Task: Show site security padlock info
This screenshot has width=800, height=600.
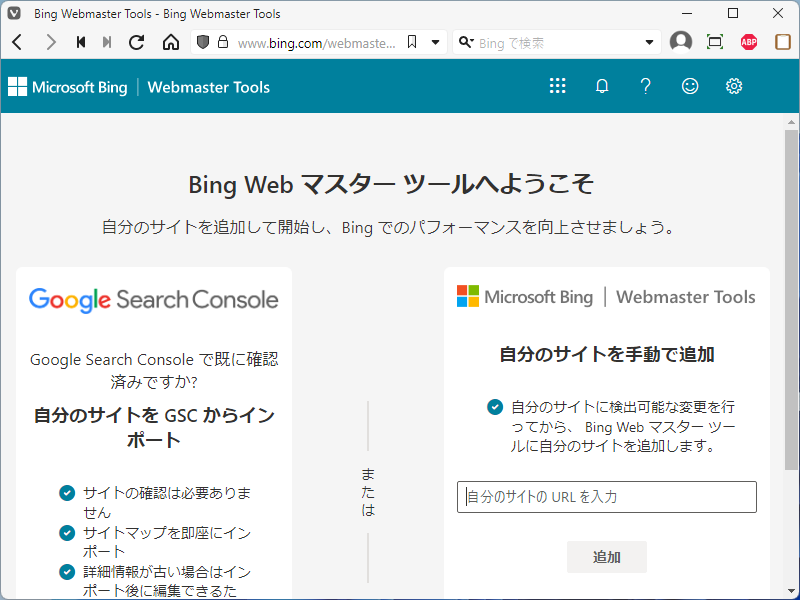Action: (223, 42)
